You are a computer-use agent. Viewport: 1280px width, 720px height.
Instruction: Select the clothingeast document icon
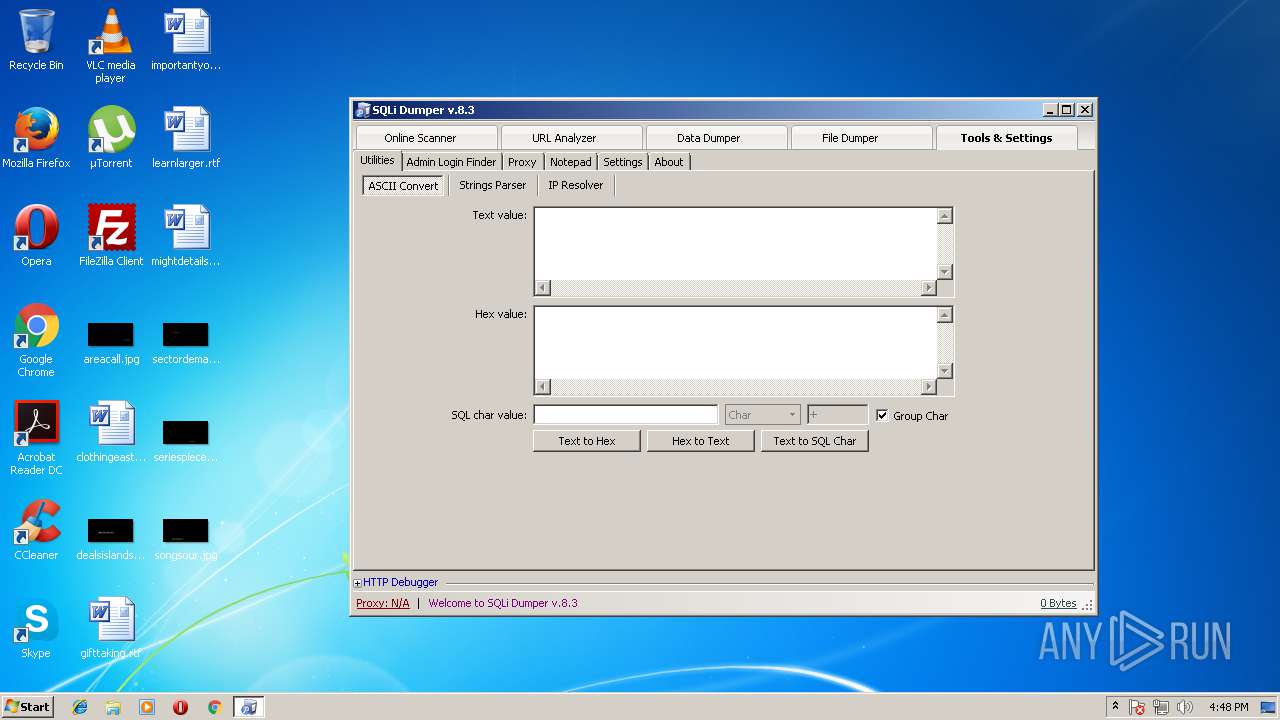pos(111,432)
